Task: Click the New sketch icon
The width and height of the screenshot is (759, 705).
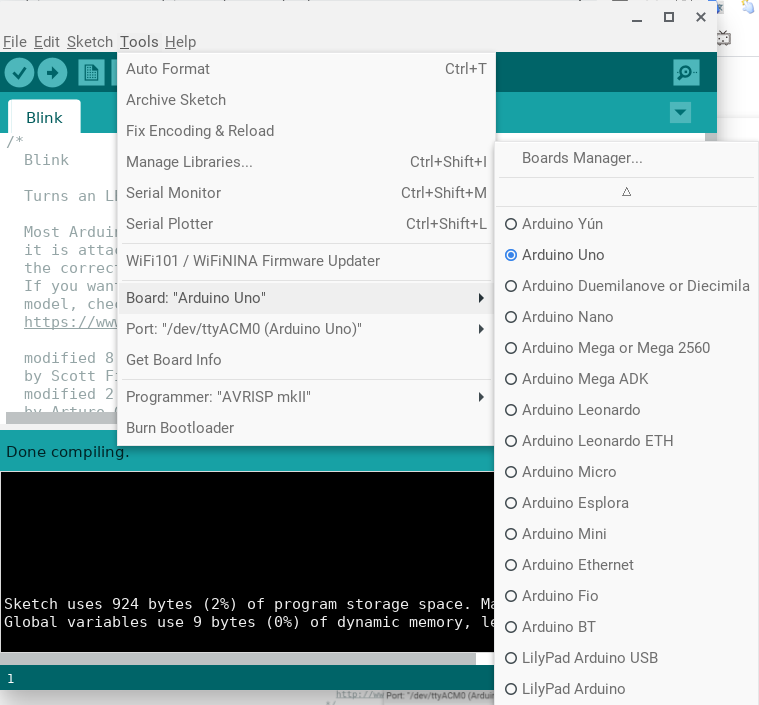Action: (91, 73)
